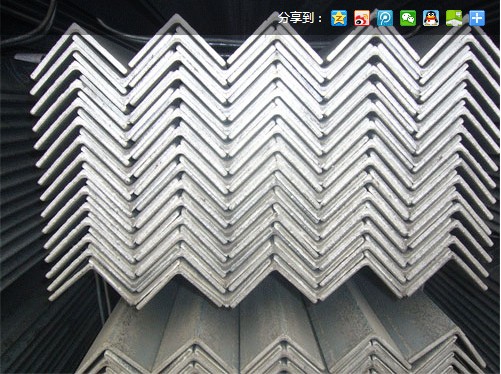Share via the green WeChat icon
Viewport: 501px width, 374px height.
tap(408, 18)
